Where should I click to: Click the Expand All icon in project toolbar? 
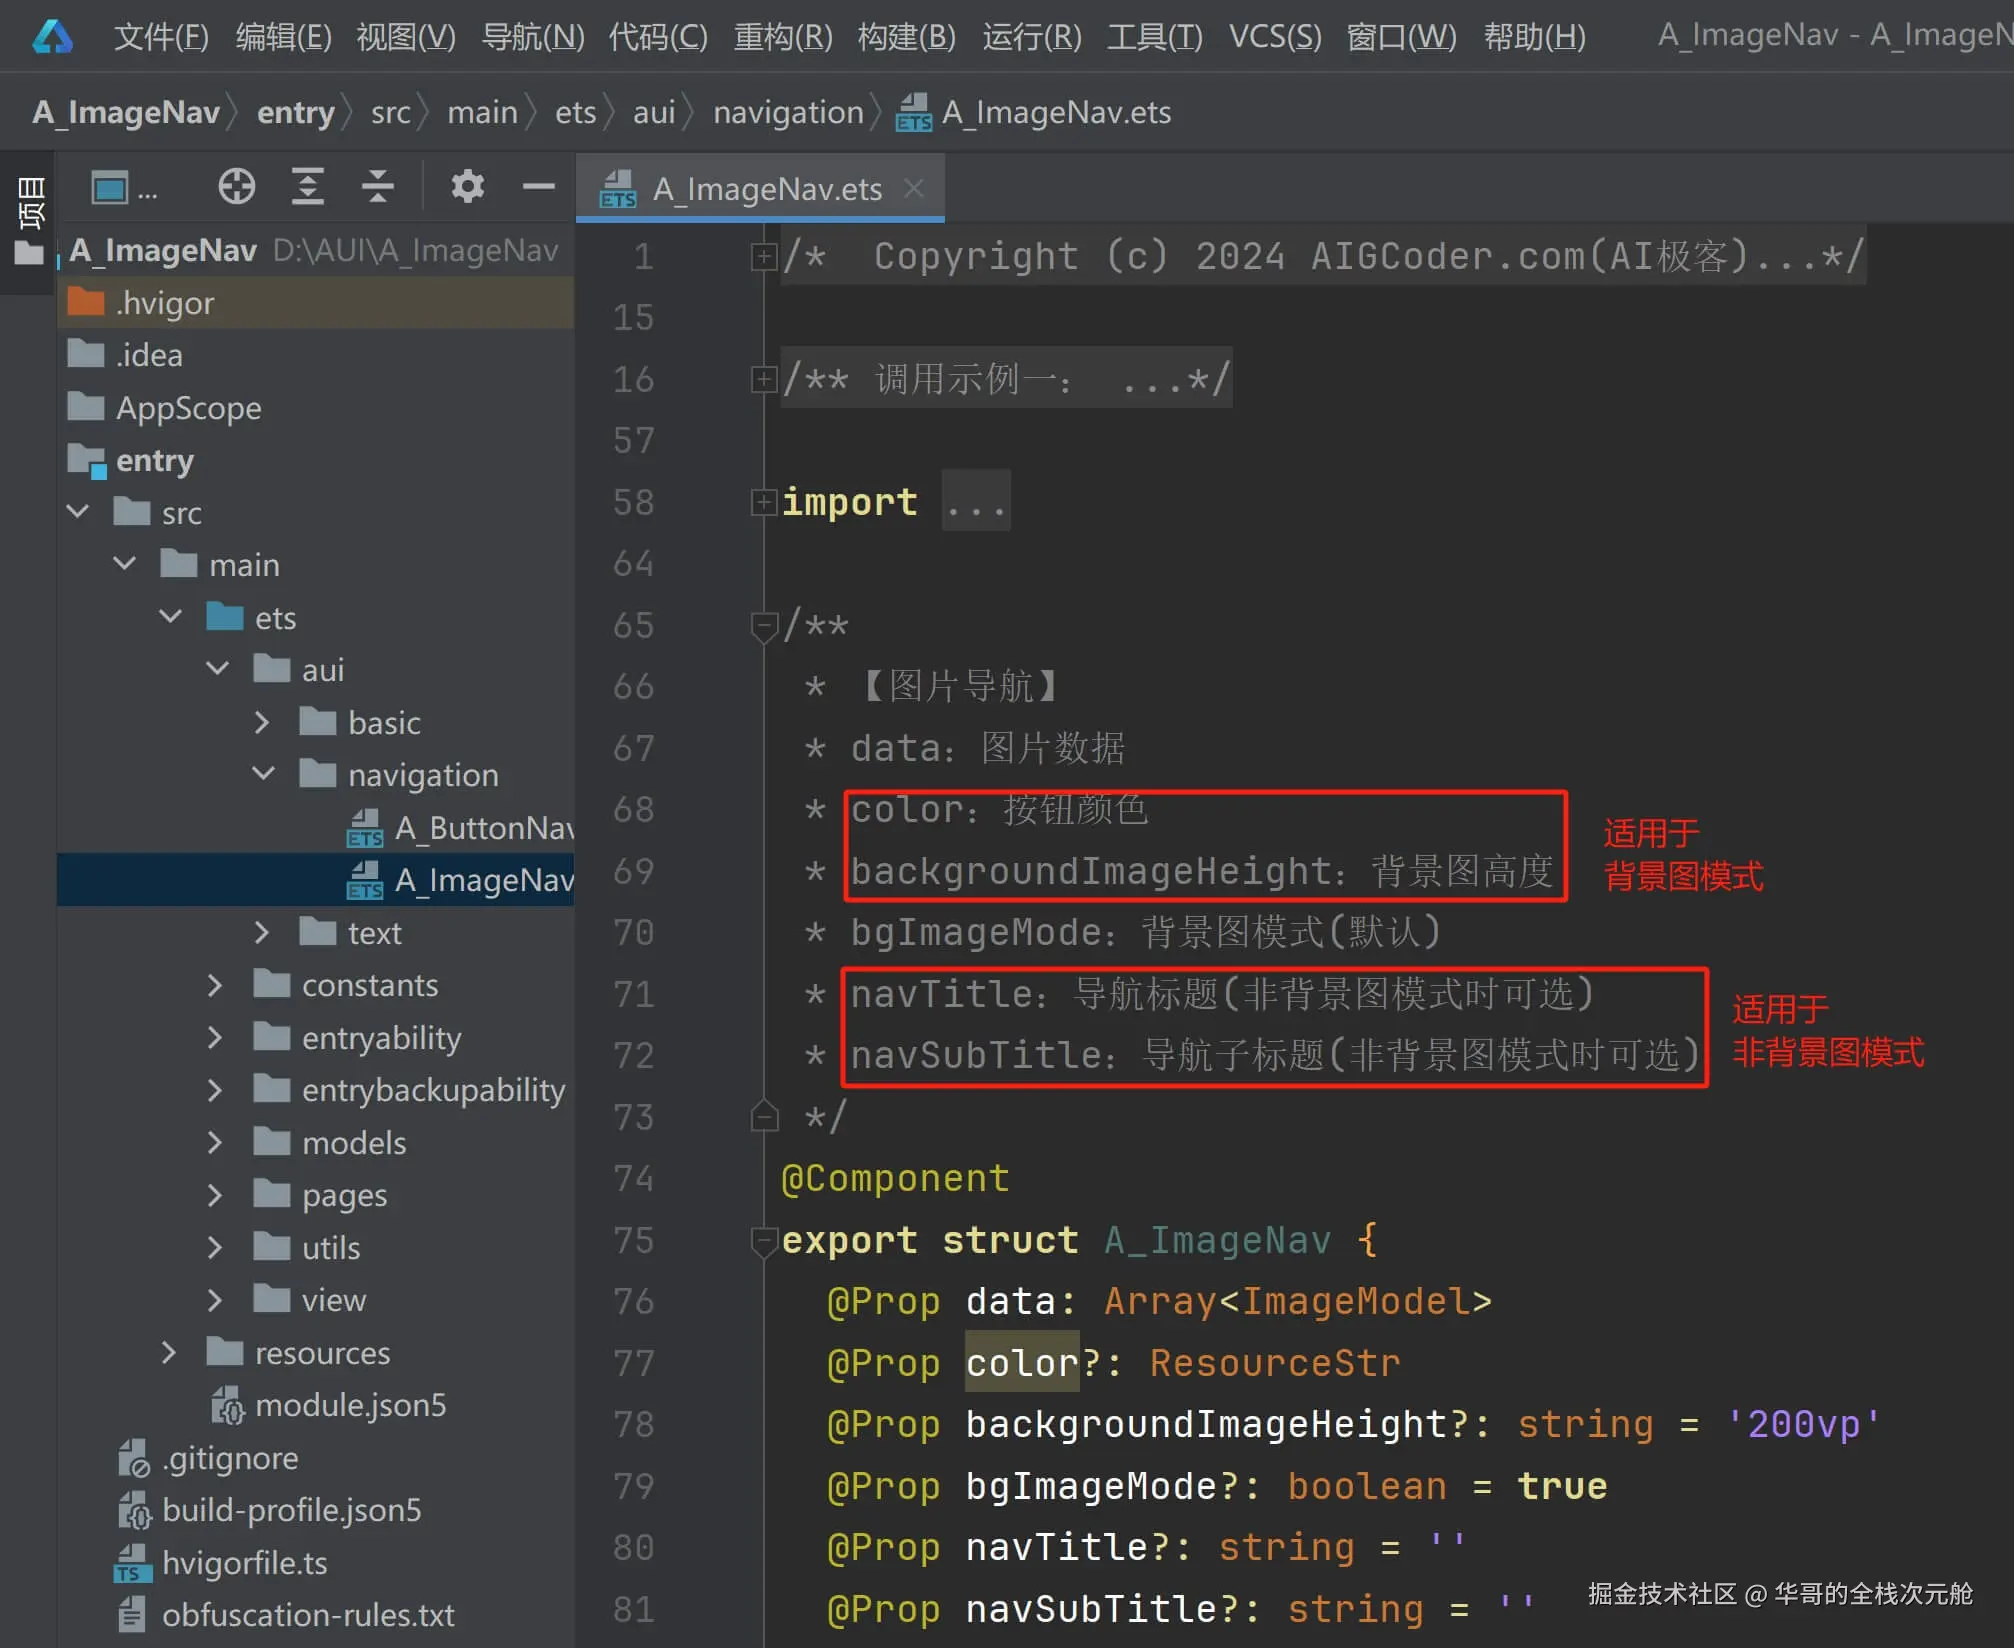pyautogui.click(x=307, y=187)
